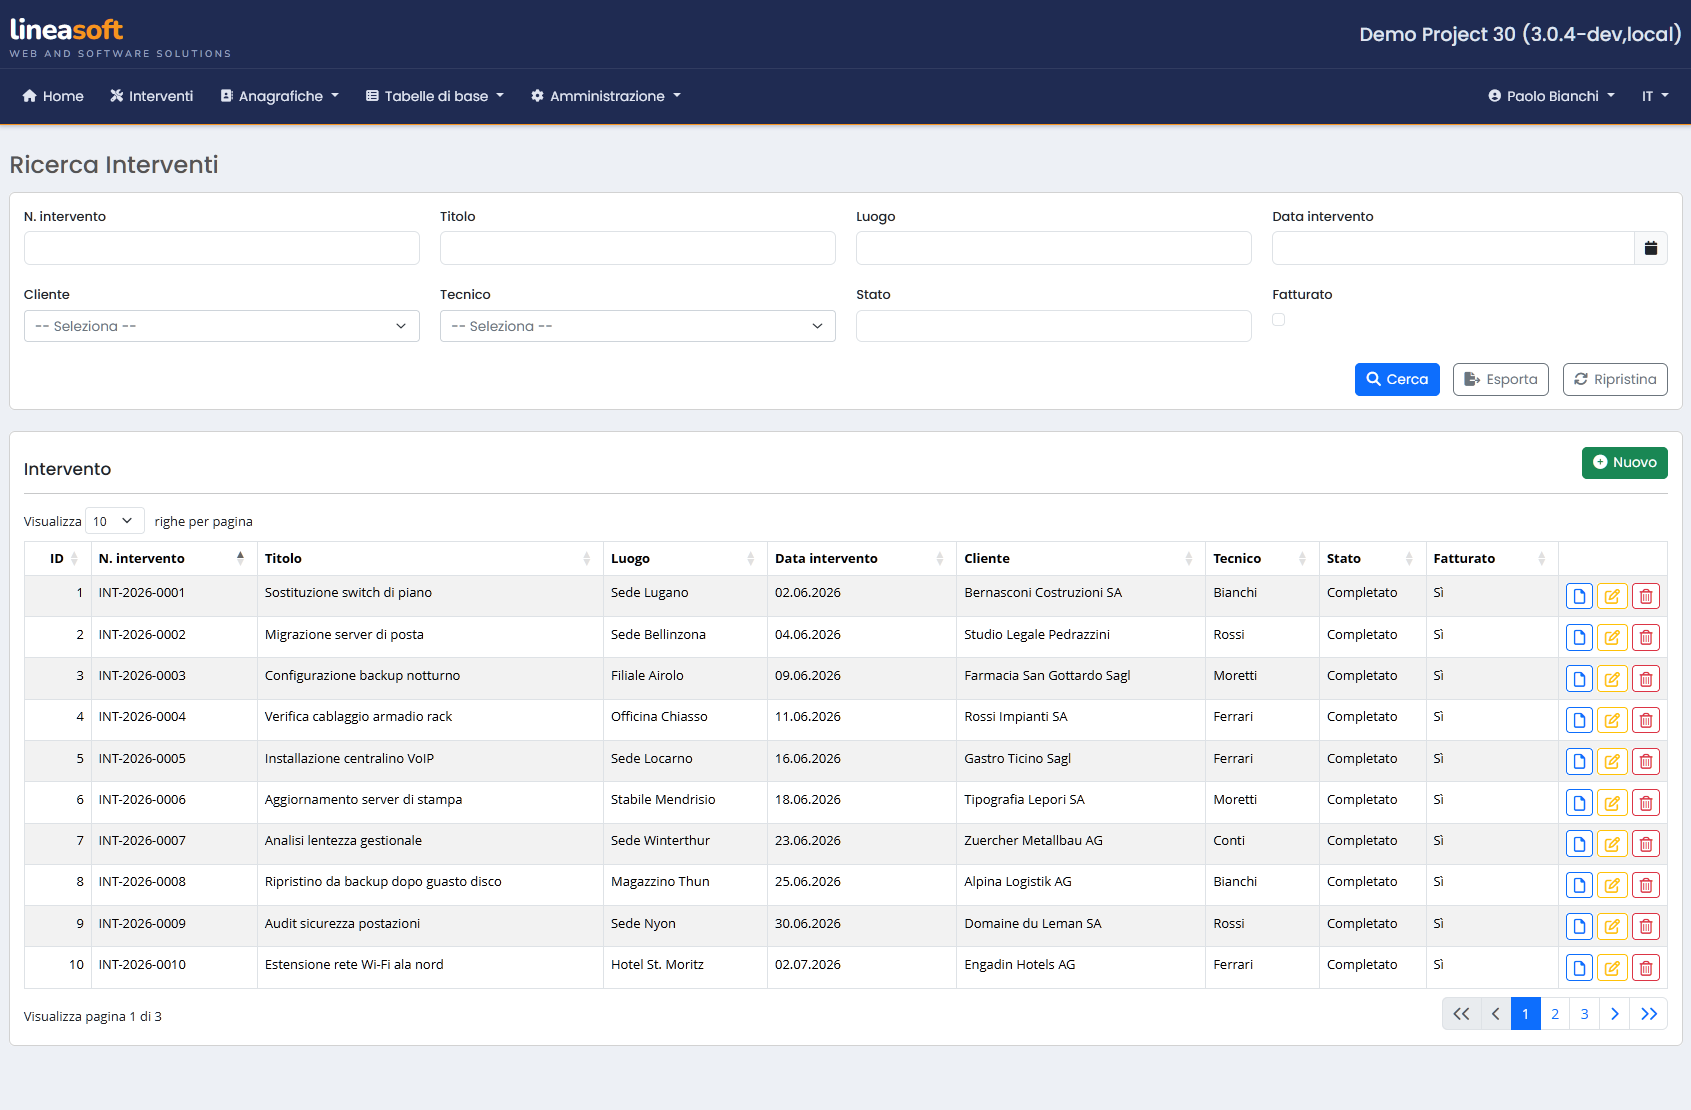Sort table by Stato column

click(1372, 558)
